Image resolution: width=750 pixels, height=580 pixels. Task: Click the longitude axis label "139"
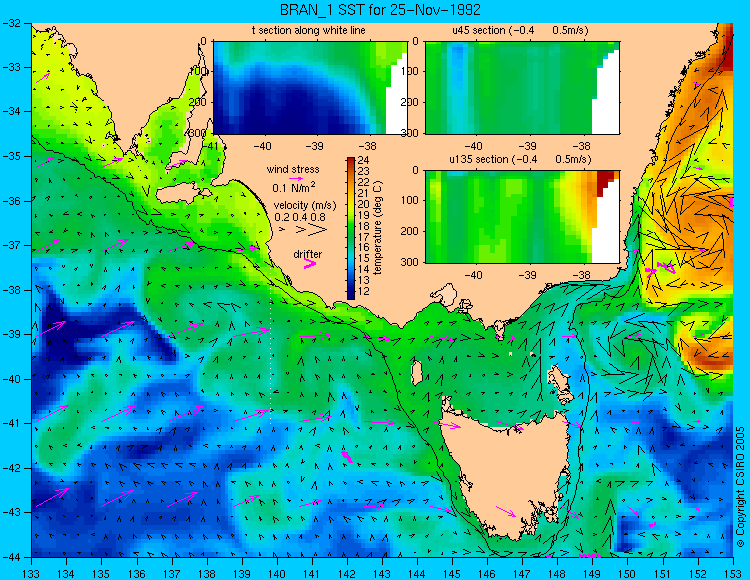coord(242,573)
